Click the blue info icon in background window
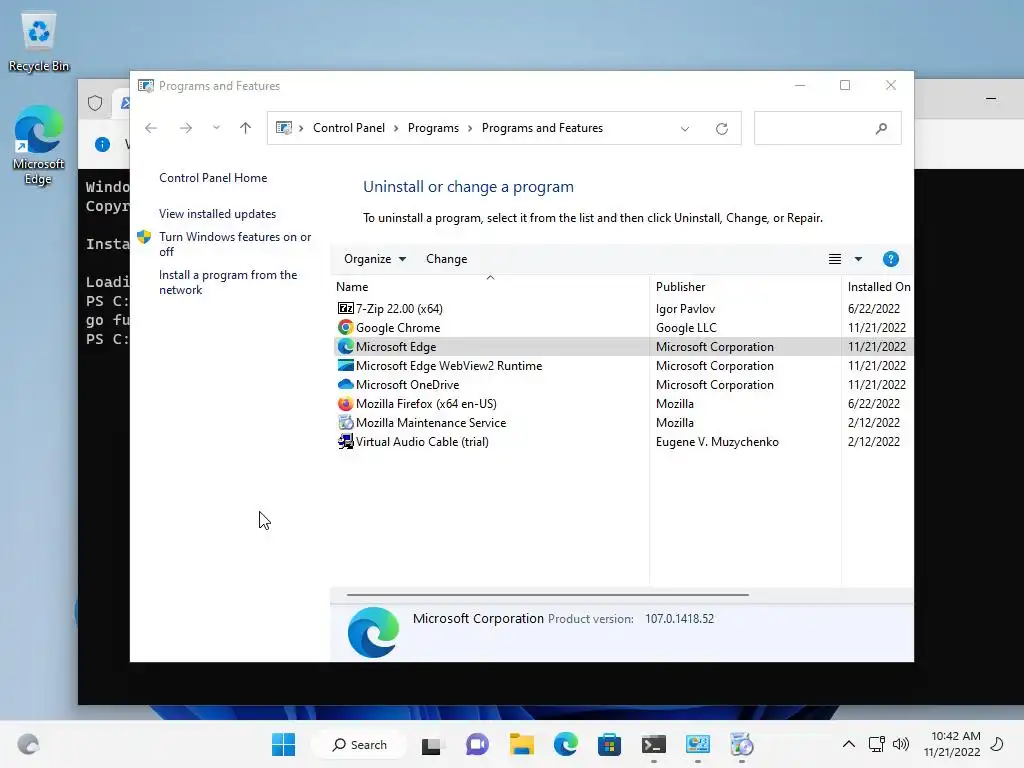The height and width of the screenshot is (768, 1024). [102, 144]
